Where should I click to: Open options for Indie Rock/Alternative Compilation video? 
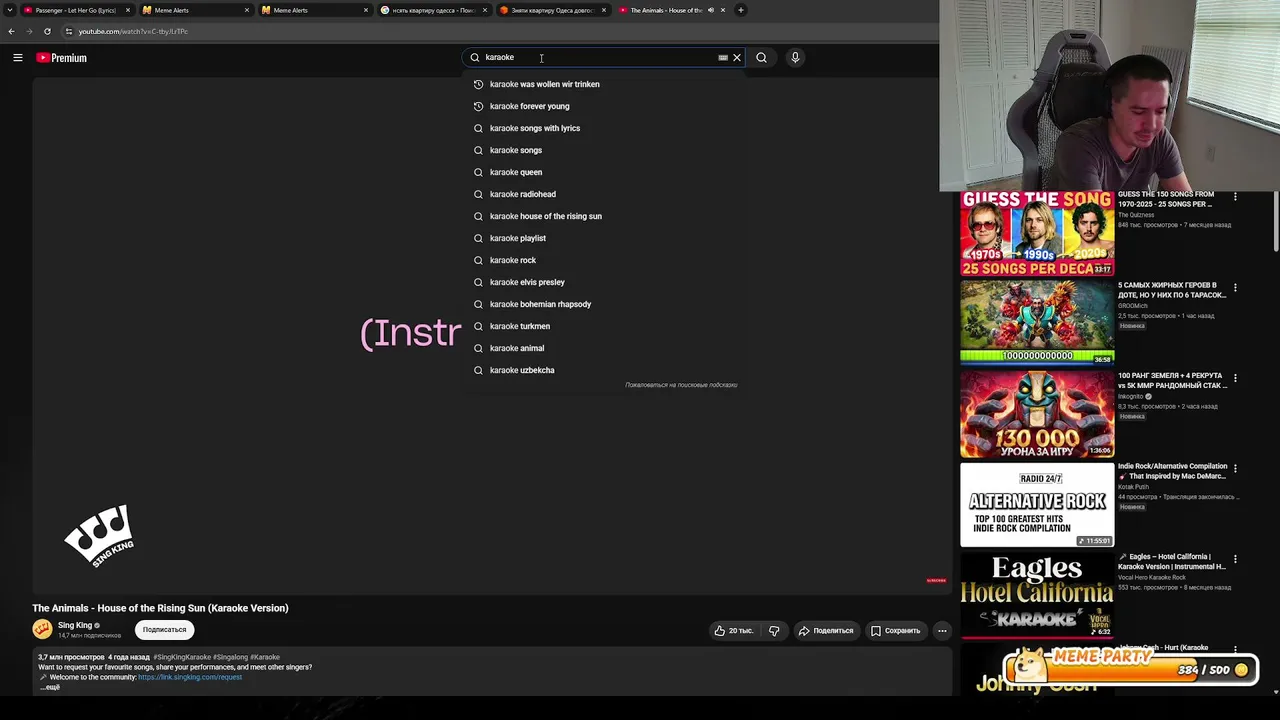pos(1235,469)
